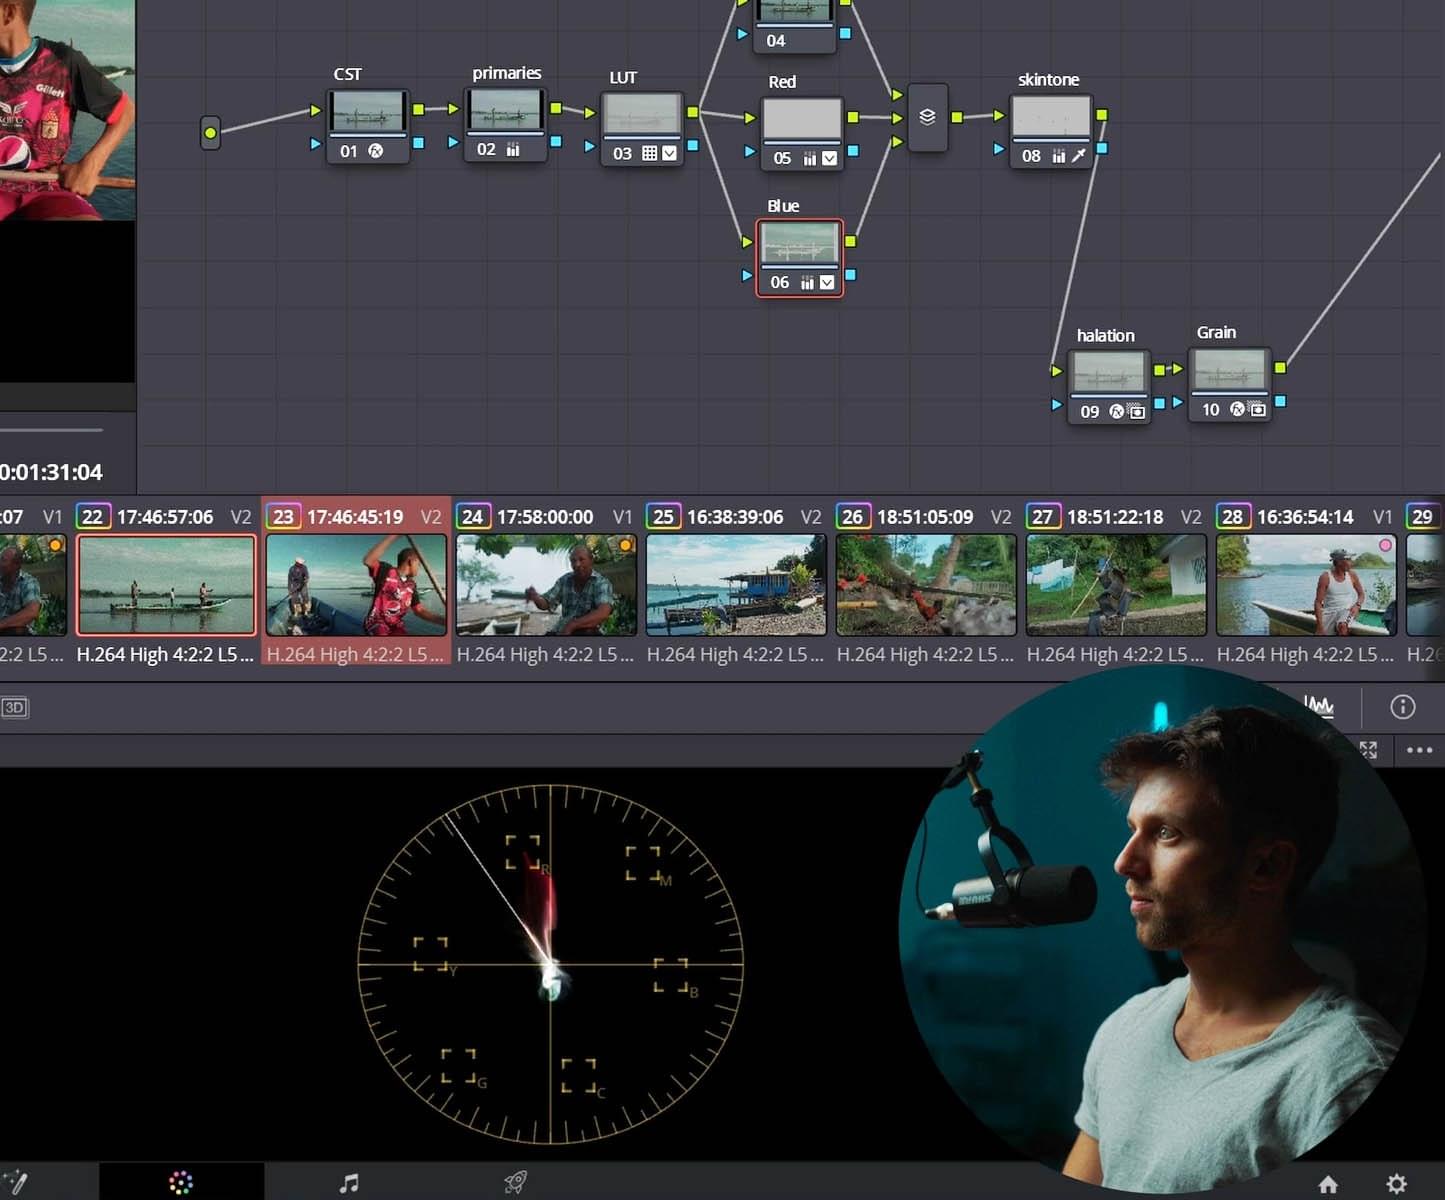Click the clip 24 timecode header
The image size is (1445, 1200).
tap(544, 517)
